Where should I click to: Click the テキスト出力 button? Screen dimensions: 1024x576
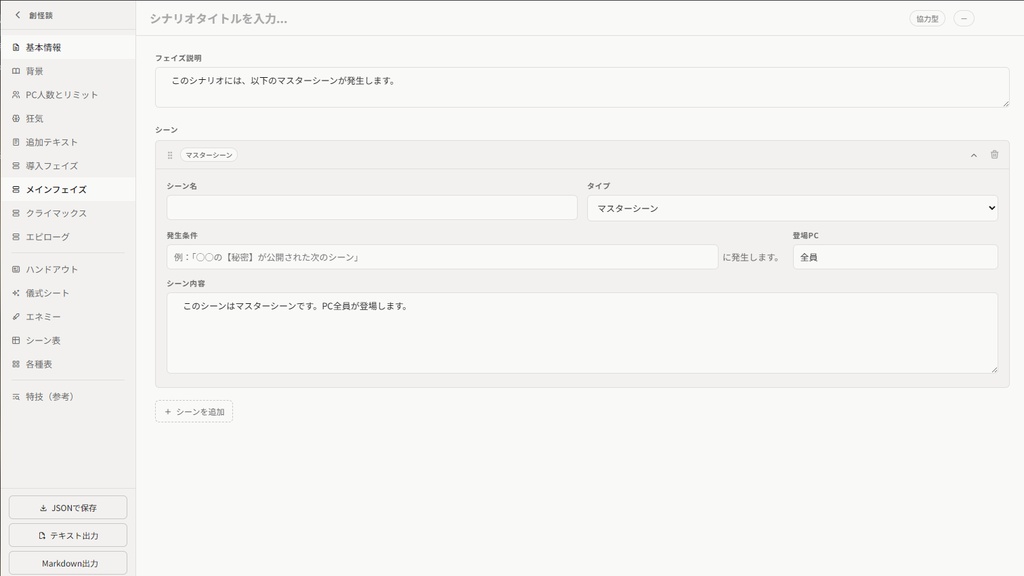(x=68, y=536)
